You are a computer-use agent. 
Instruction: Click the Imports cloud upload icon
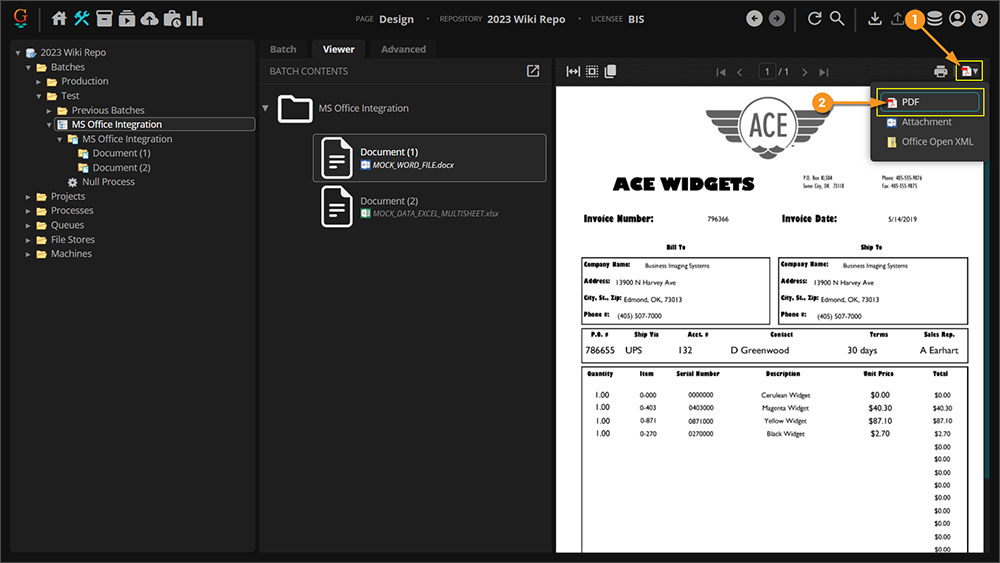pyautogui.click(x=149, y=18)
